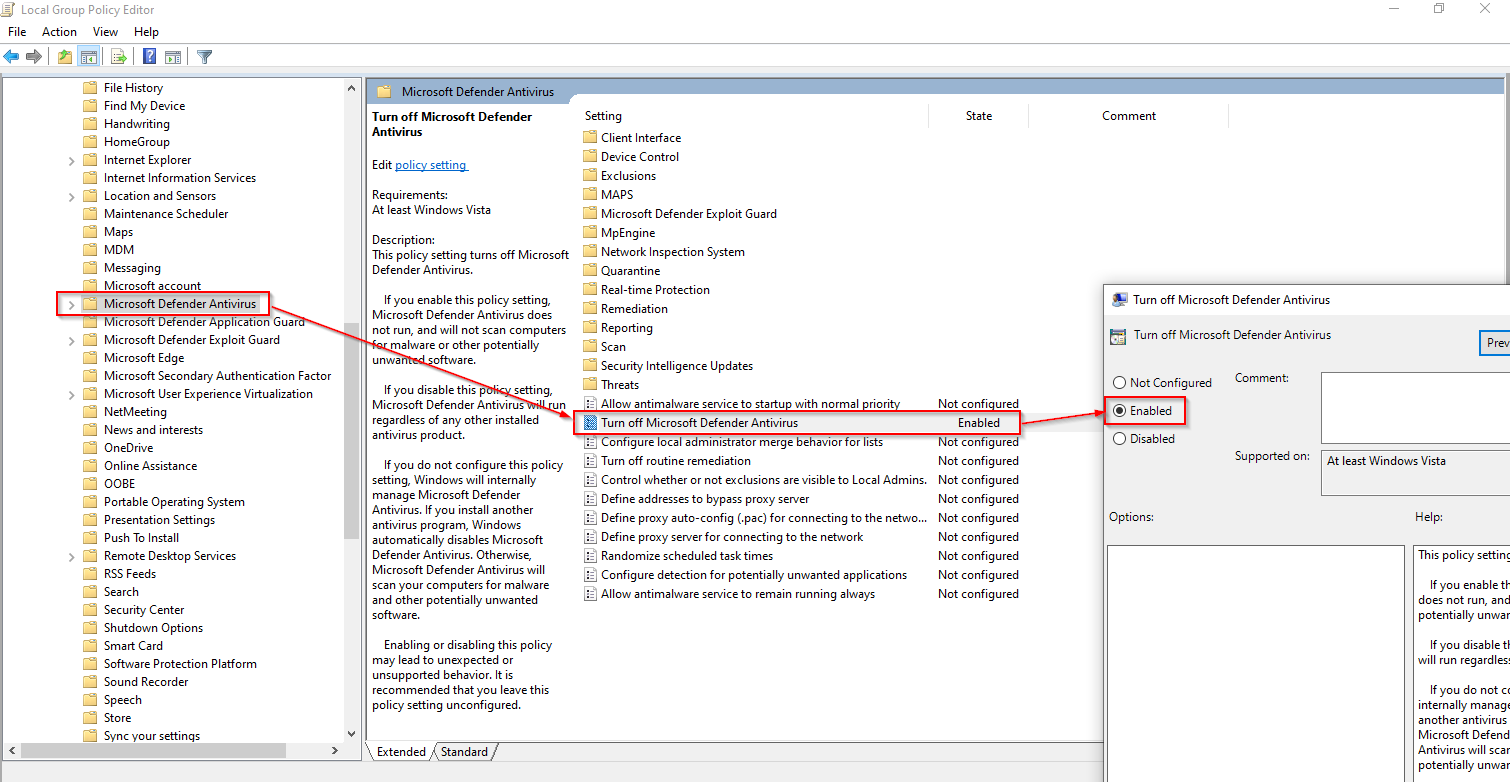The width and height of the screenshot is (1510, 782).
Task: Open Help with the blue question-mark icon
Action: (x=150, y=57)
